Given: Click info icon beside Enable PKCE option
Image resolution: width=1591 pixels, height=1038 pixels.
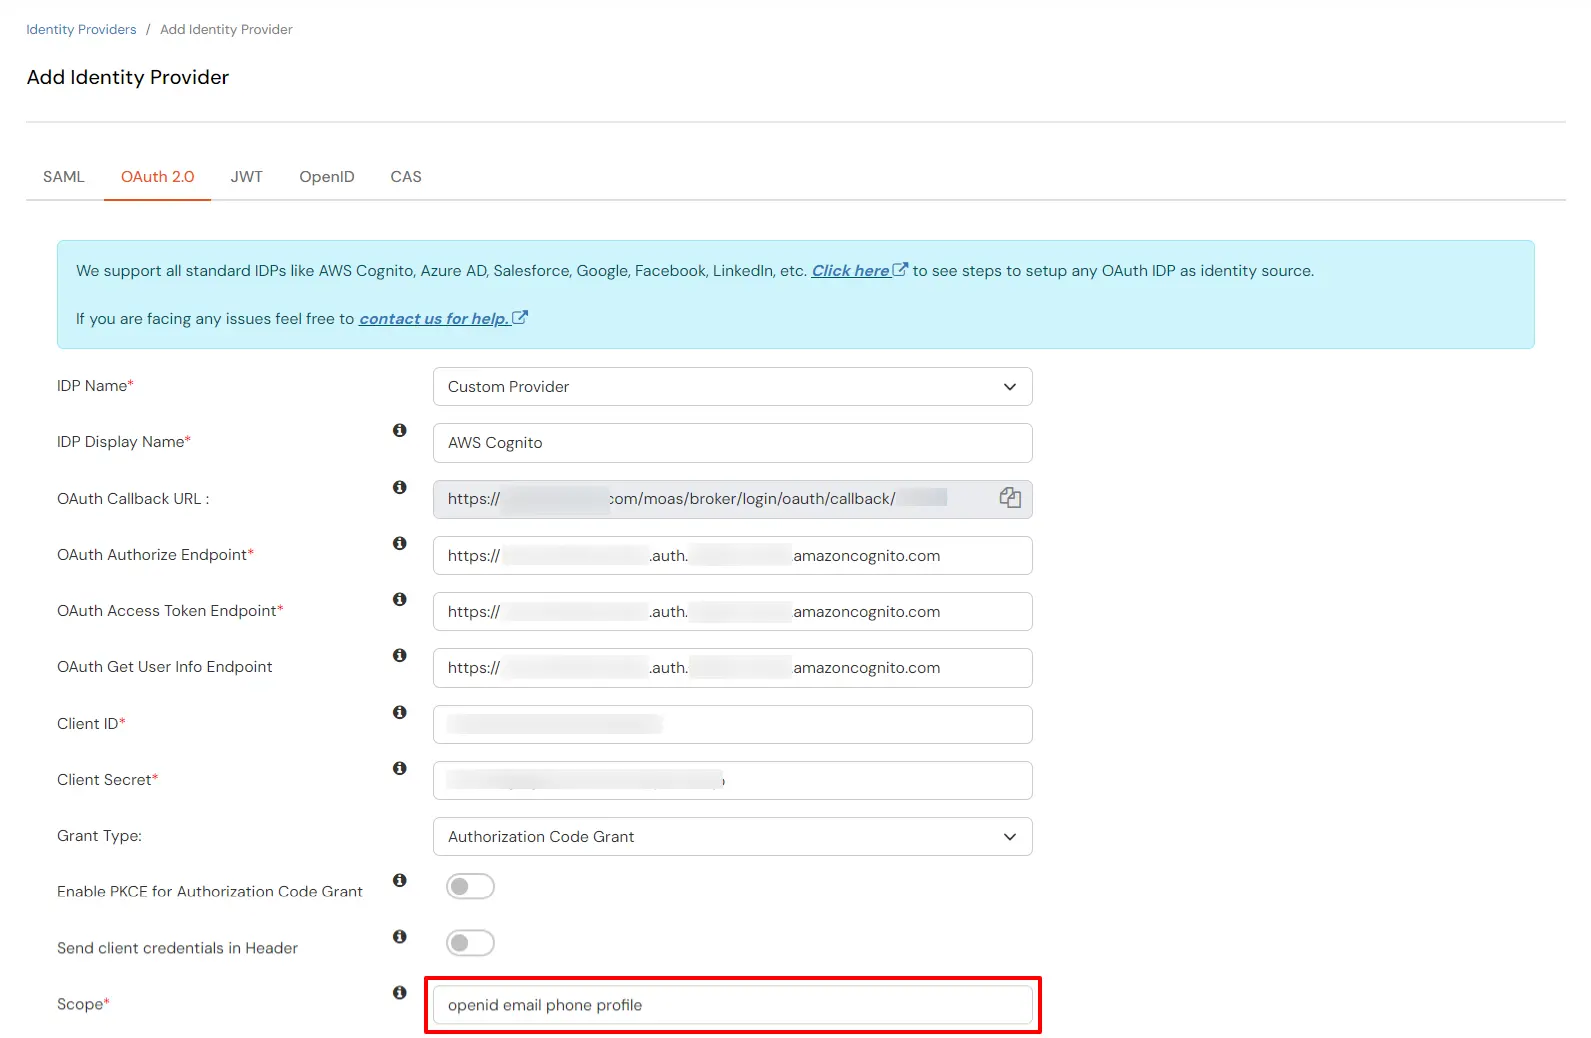Looking at the screenshot, I should (400, 880).
